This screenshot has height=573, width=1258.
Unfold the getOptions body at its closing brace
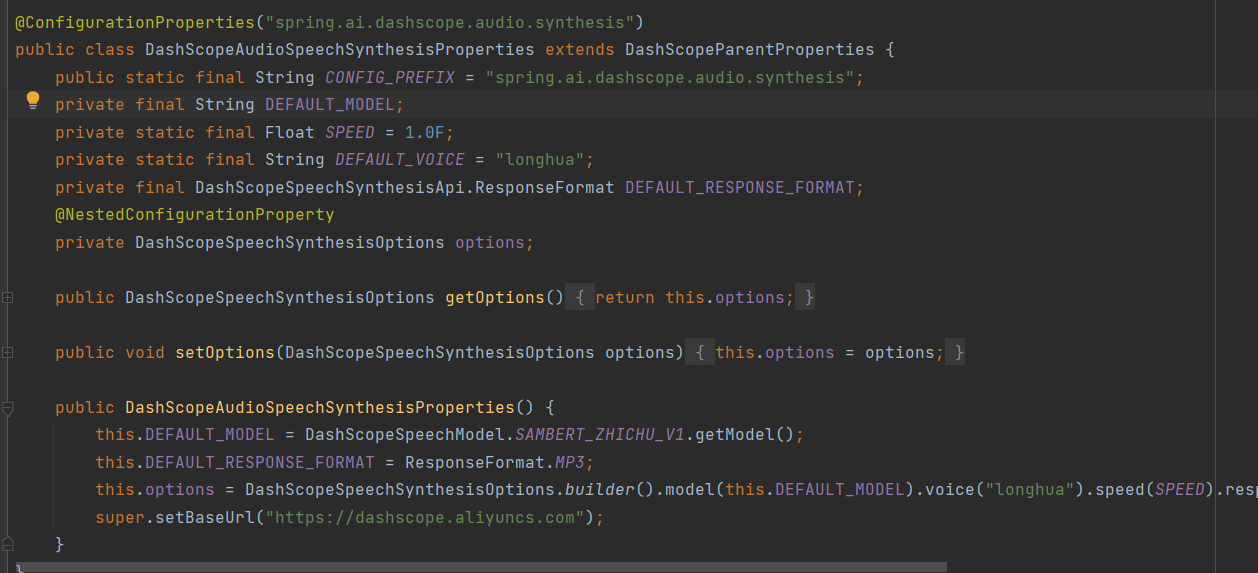tap(805, 297)
